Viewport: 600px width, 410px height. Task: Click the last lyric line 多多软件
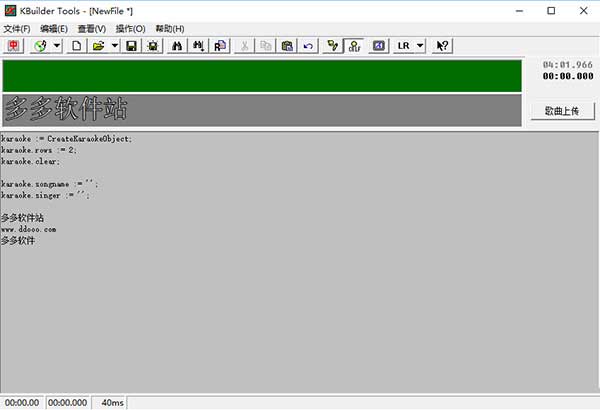18,241
